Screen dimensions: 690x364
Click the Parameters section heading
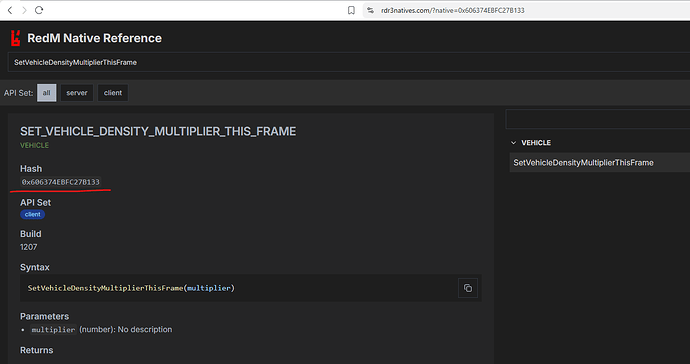(44, 316)
